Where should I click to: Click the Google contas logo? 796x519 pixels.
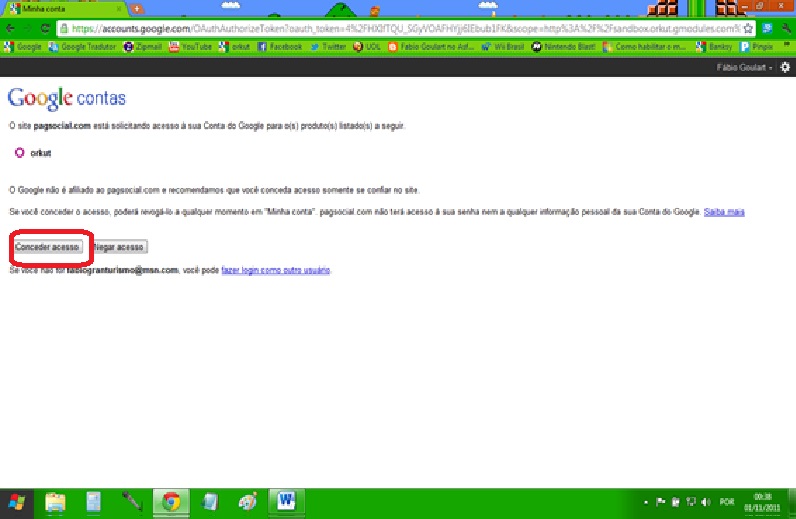tap(66, 98)
